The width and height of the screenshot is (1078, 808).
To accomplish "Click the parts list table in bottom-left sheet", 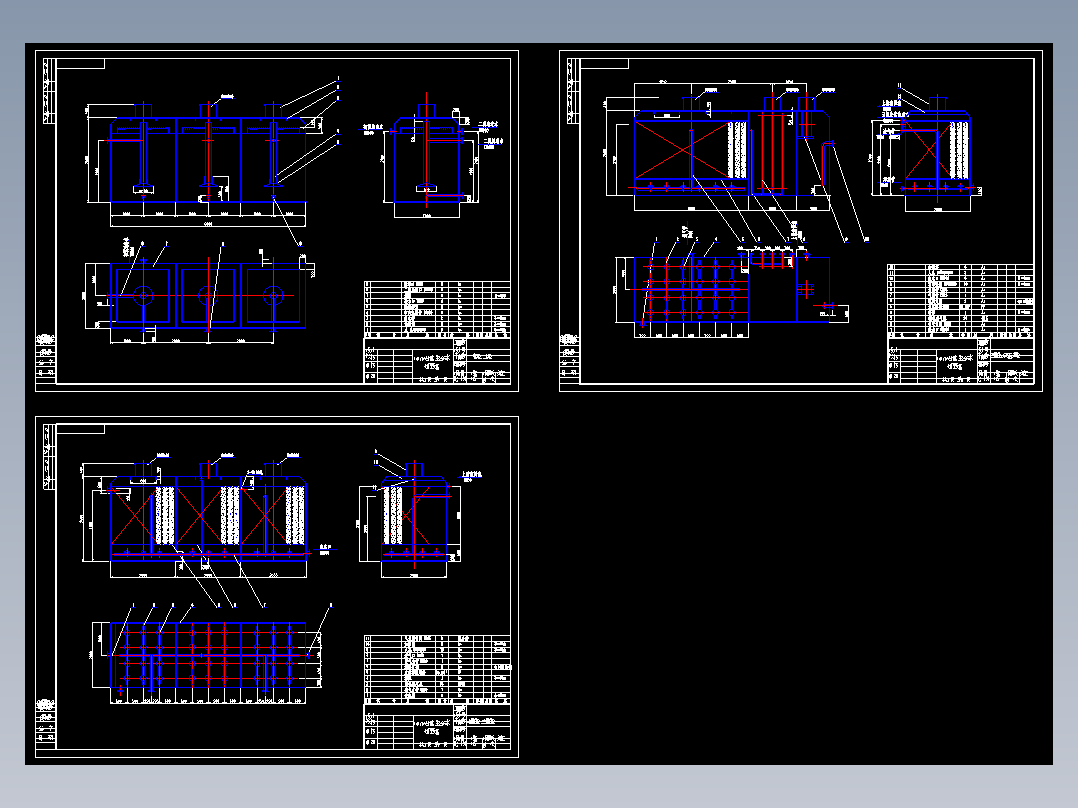I will pos(437,668).
